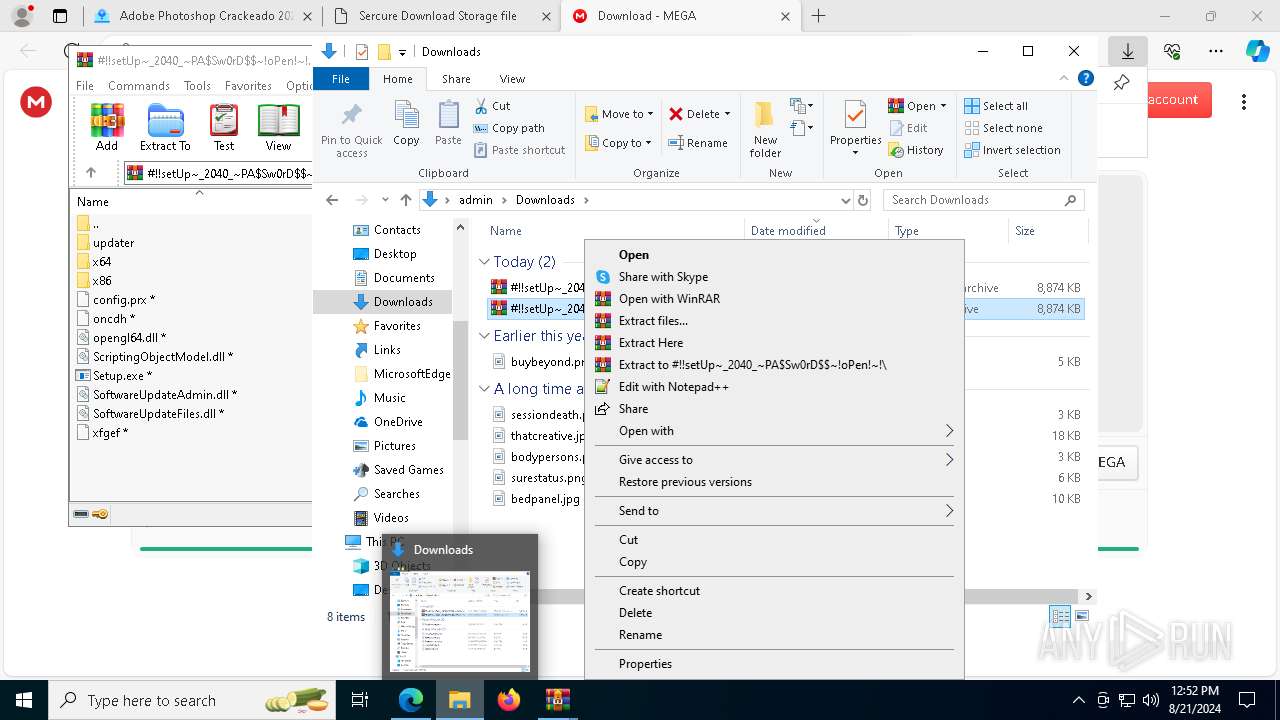Choose Delete in context menu
Viewport: 1280px width, 720px height.
[773, 613]
